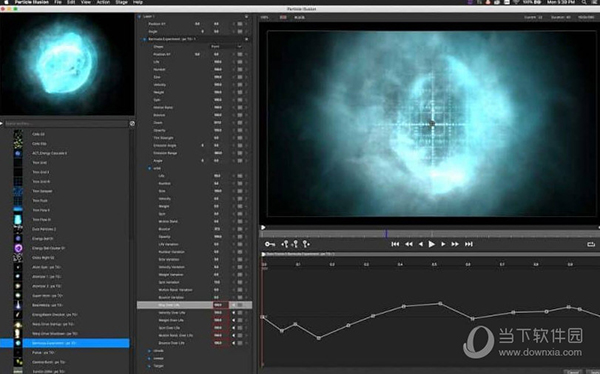The width and height of the screenshot is (600, 374).
Task: Click the speaker-like icon in Spin Over Life row
Action: coord(233,328)
